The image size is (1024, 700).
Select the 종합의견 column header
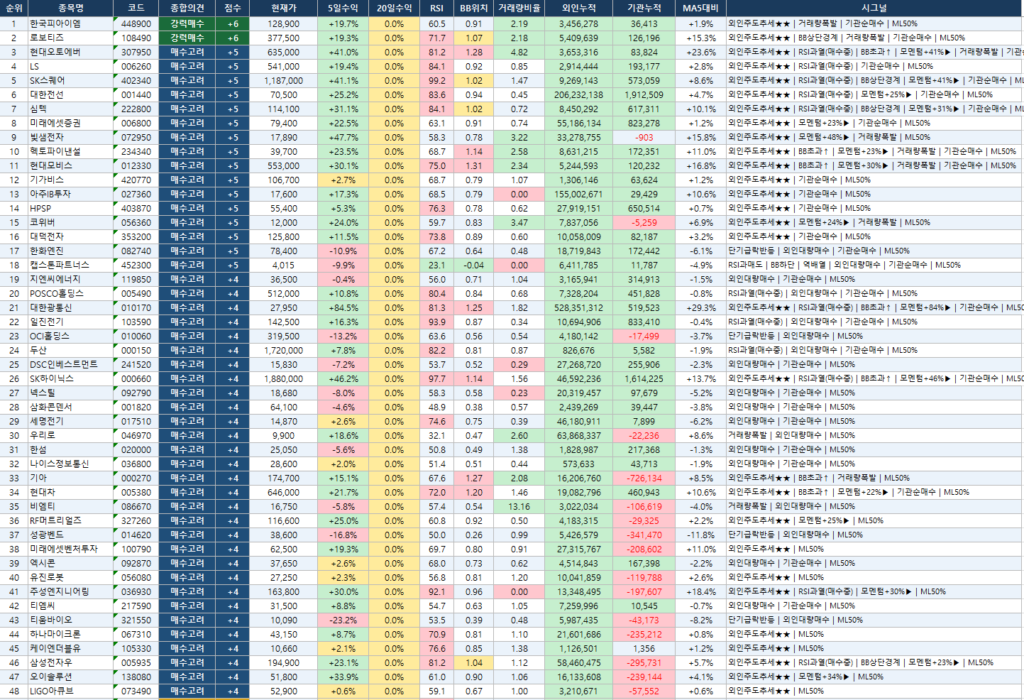tap(187, 8)
